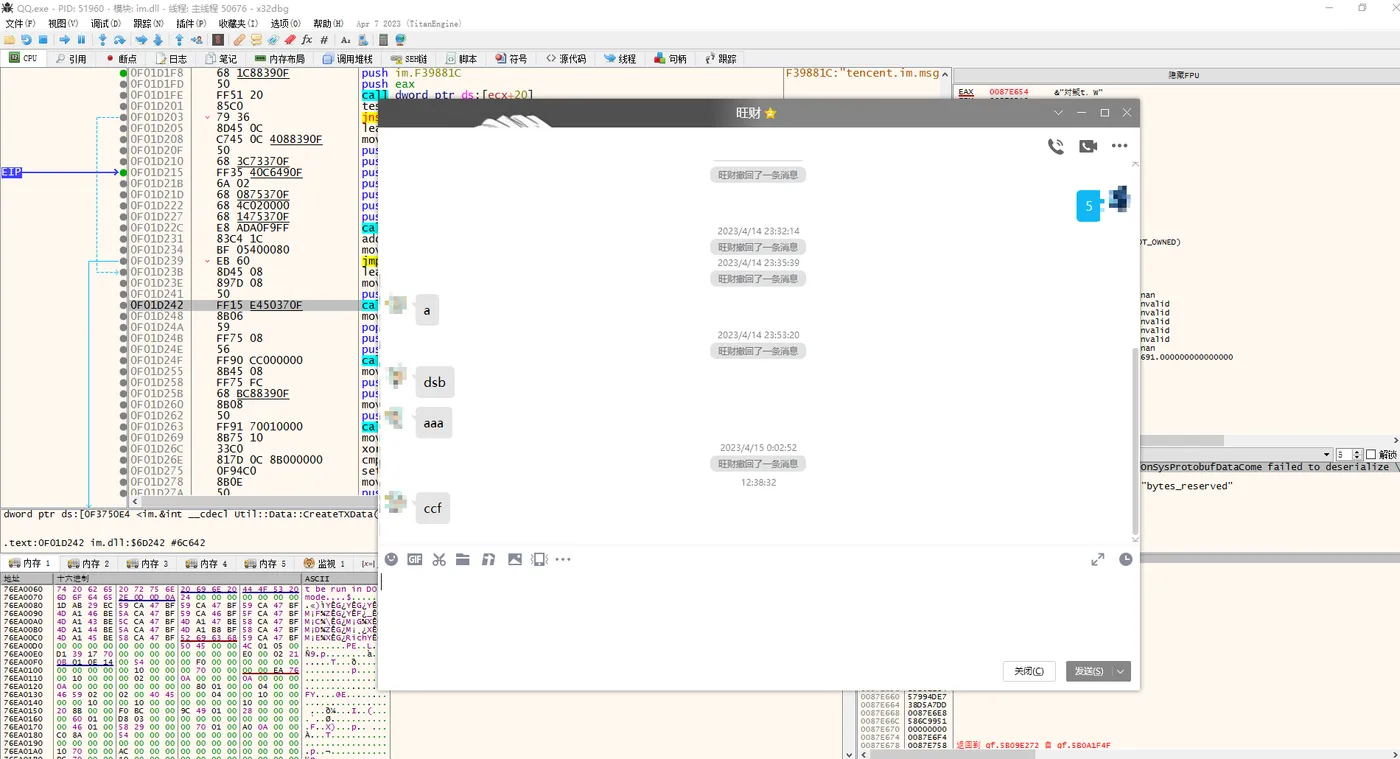Viewport: 1400px width, 759px height.
Task: Click the 关闭(C) button in chat window
Action: point(1029,671)
